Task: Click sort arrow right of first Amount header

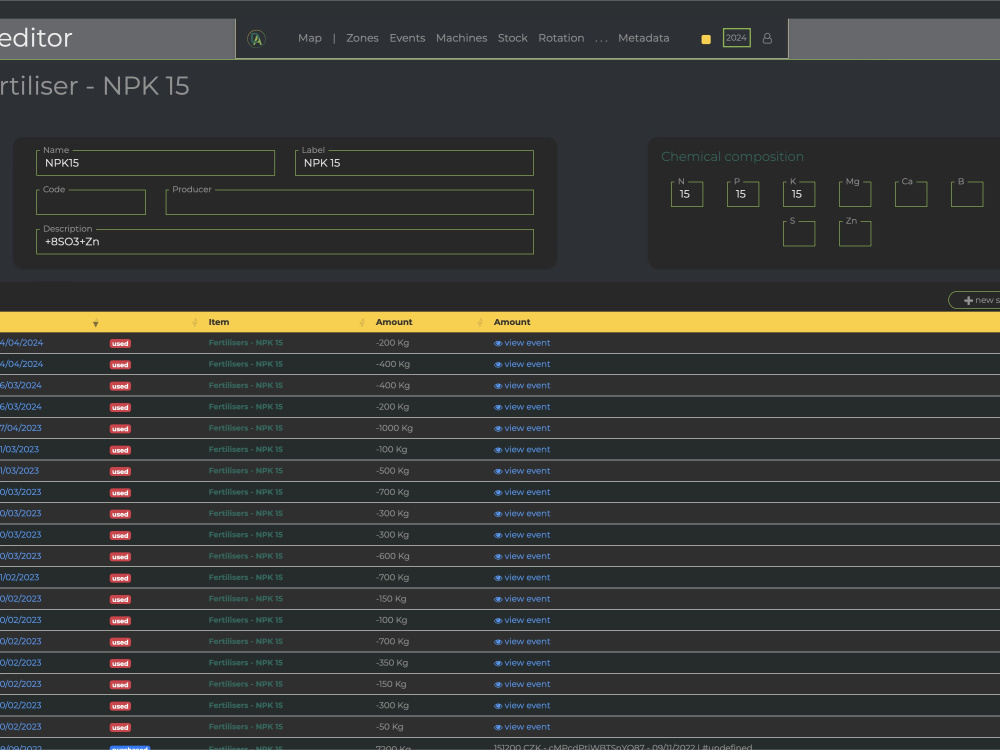Action: click(480, 323)
